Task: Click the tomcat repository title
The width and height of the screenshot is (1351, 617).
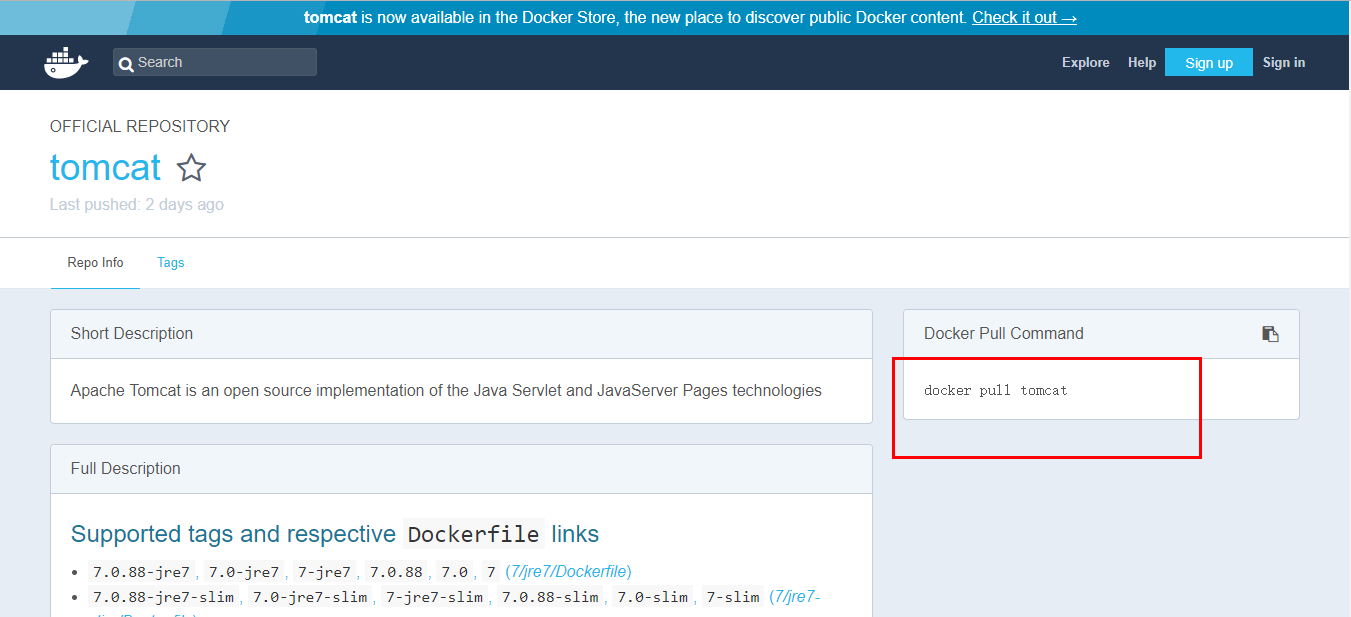Action: (x=105, y=167)
